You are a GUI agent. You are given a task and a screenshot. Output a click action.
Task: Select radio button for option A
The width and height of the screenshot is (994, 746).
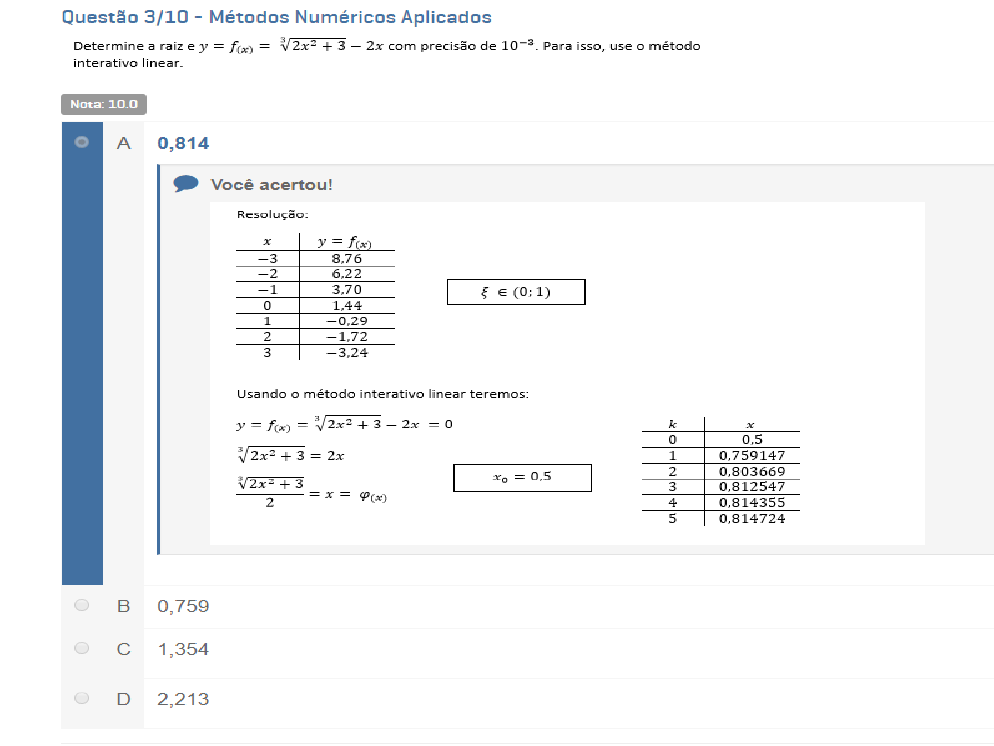click(x=82, y=143)
